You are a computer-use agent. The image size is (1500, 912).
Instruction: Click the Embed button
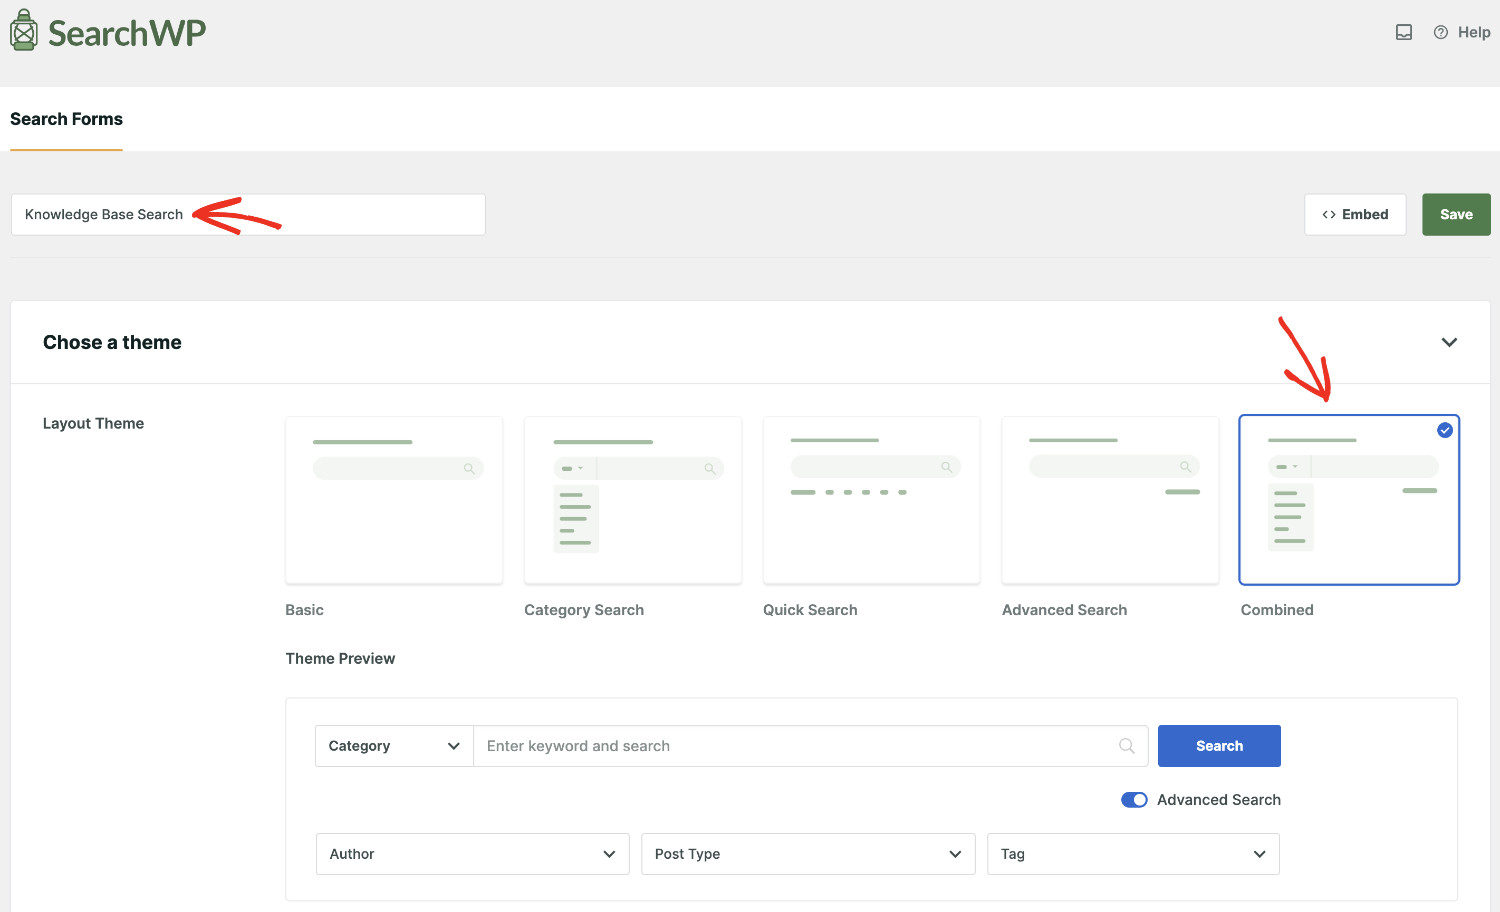coord(1355,214)
